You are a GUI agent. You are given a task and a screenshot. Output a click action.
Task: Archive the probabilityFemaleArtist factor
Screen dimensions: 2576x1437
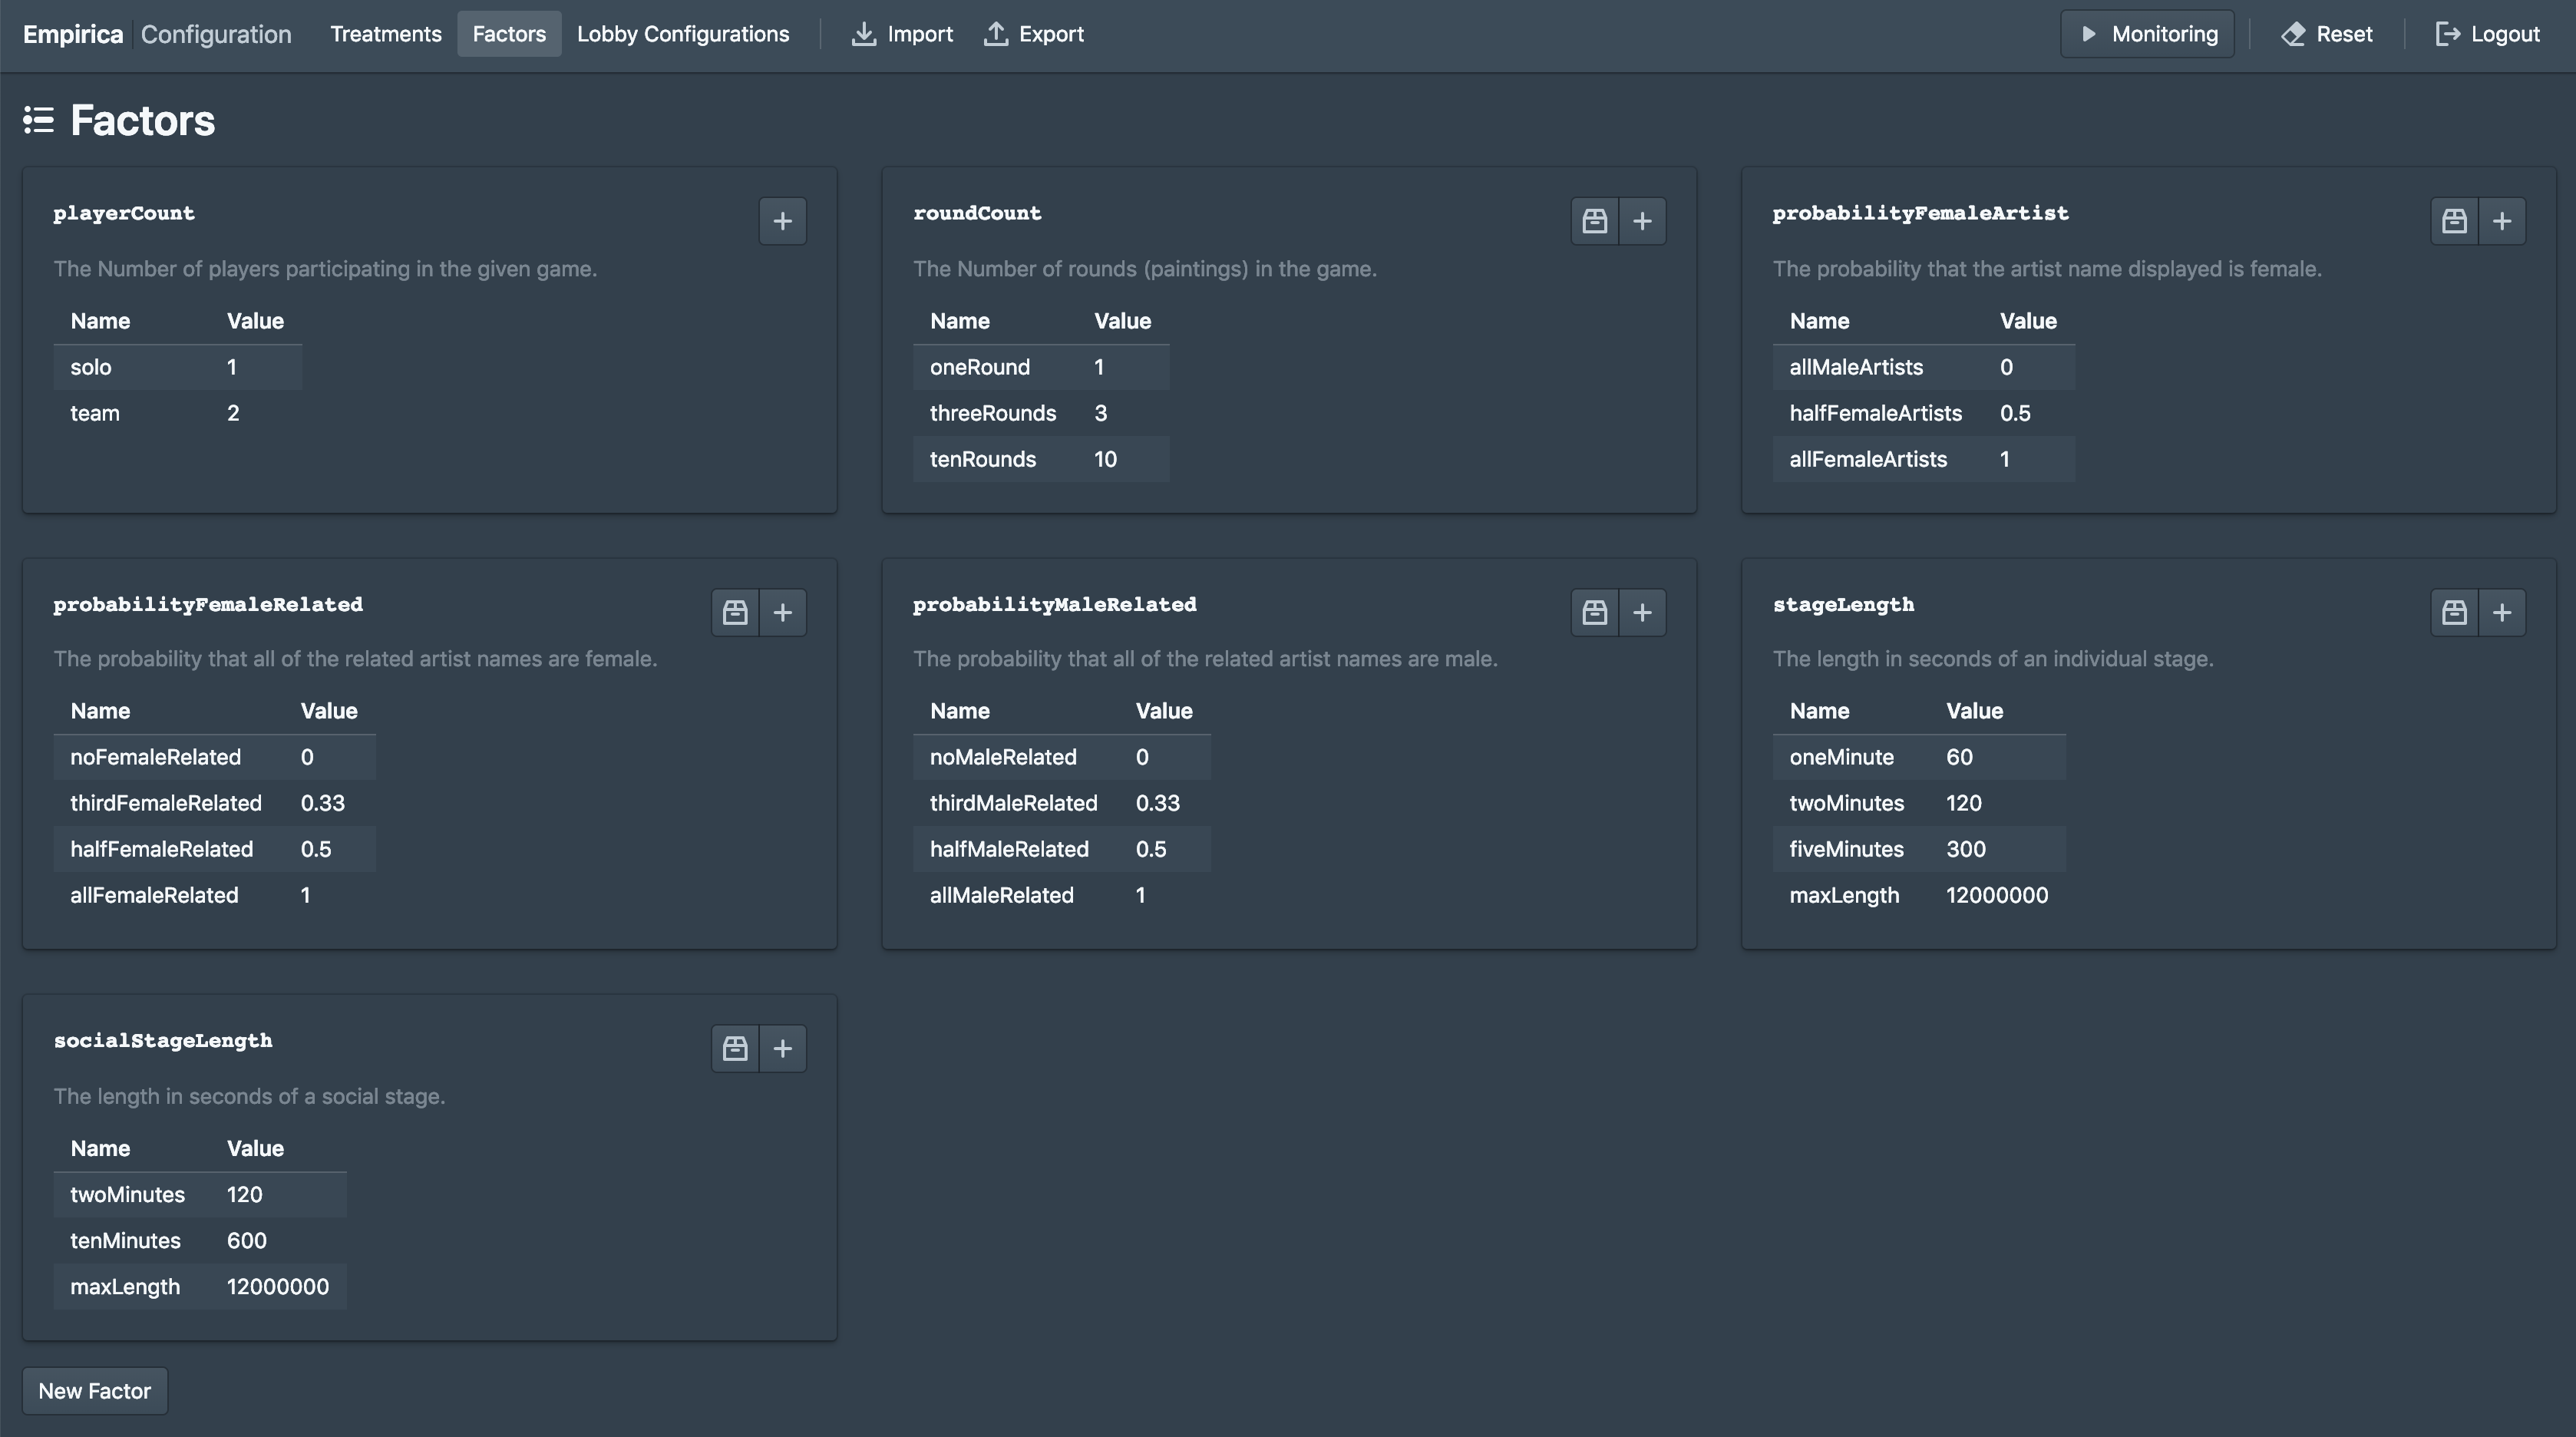[x=2454, y=221]
